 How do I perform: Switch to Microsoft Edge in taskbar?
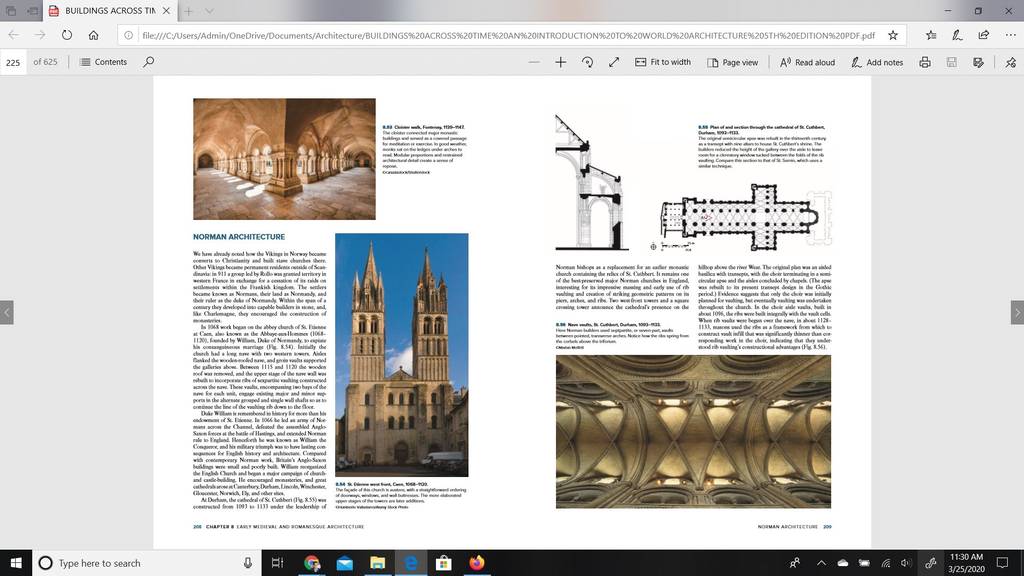411,563
